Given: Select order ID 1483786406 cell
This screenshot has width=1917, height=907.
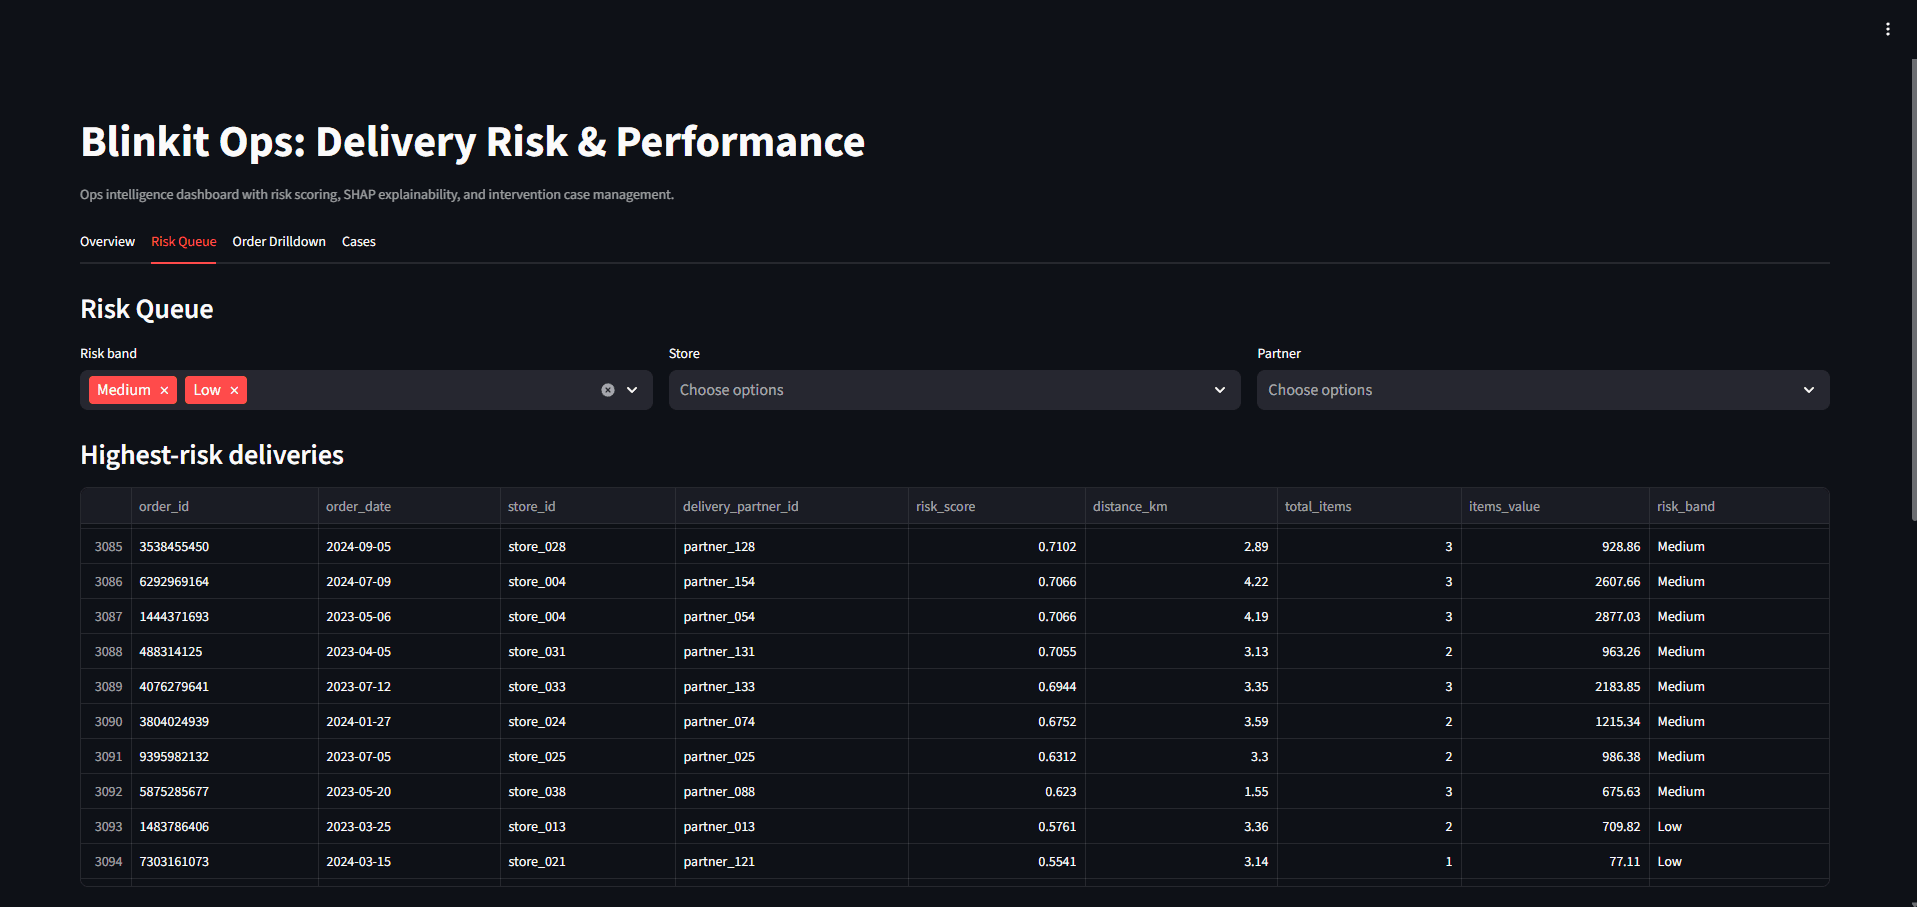Looking at the screenshot, I should [x=225, y=827].
